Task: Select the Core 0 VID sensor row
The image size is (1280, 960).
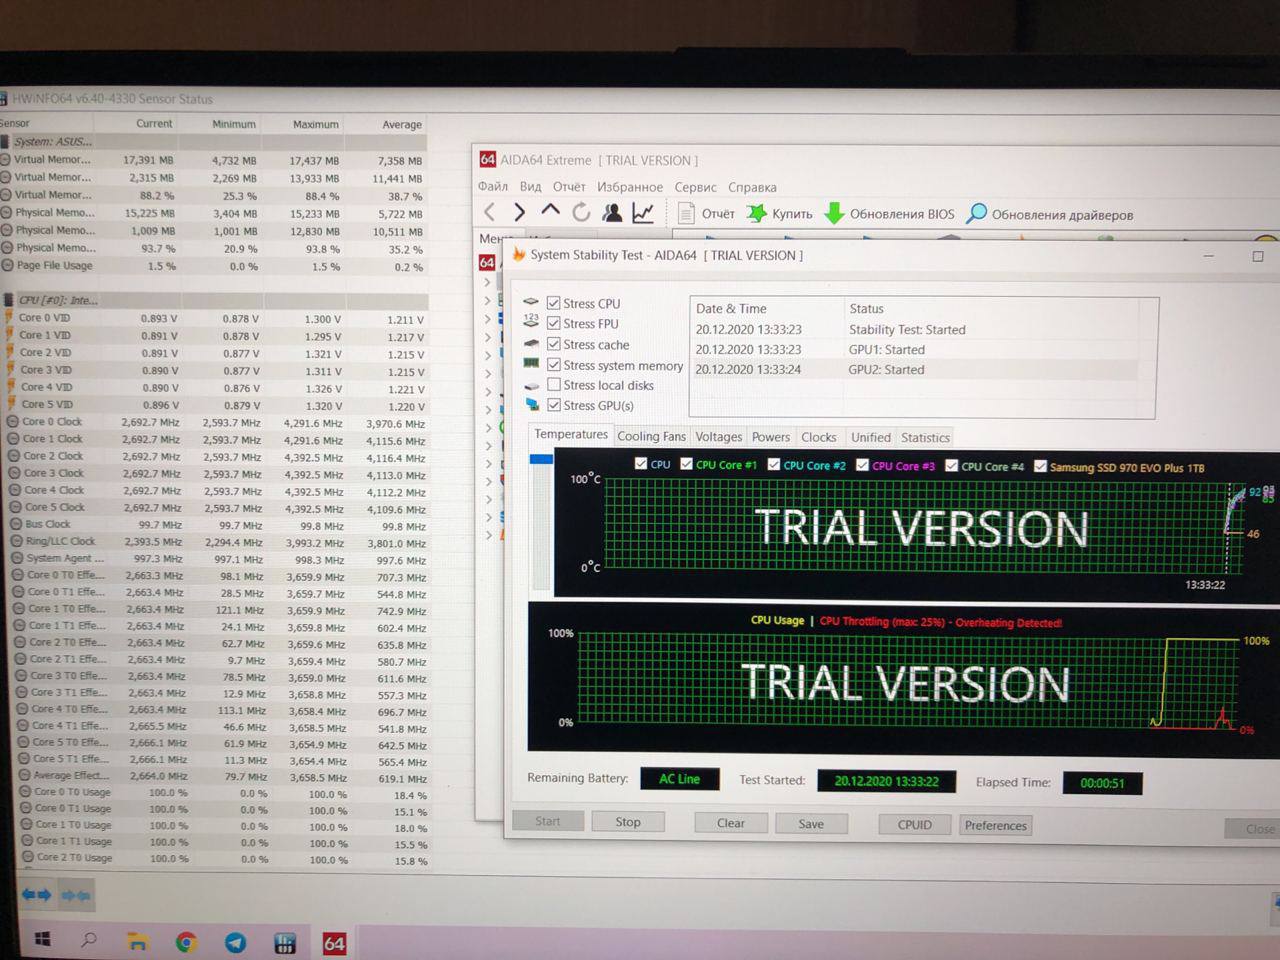Action: coord(214,318)
